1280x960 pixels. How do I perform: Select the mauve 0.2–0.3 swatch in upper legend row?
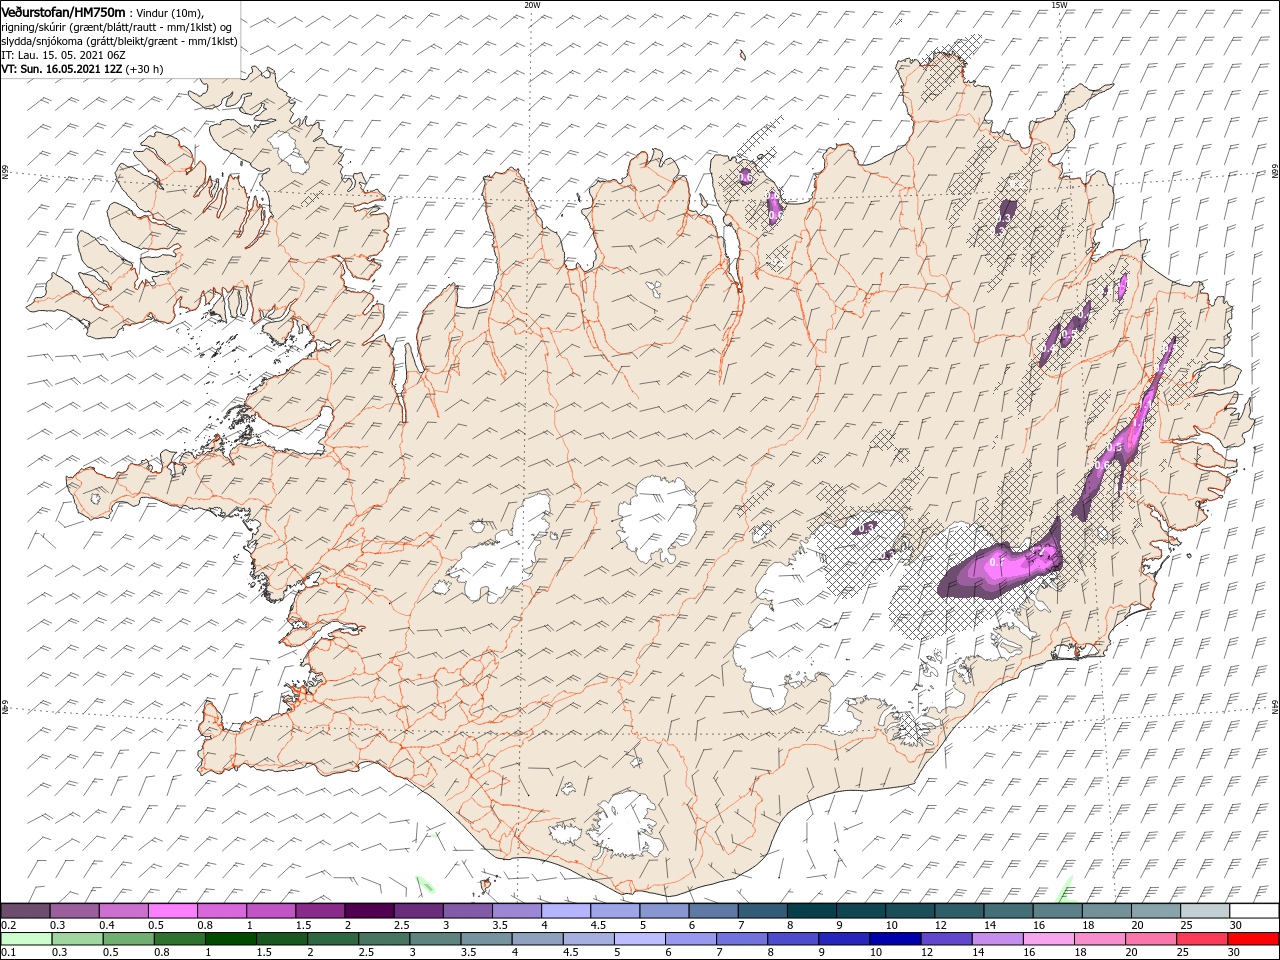tap(26, 911)
